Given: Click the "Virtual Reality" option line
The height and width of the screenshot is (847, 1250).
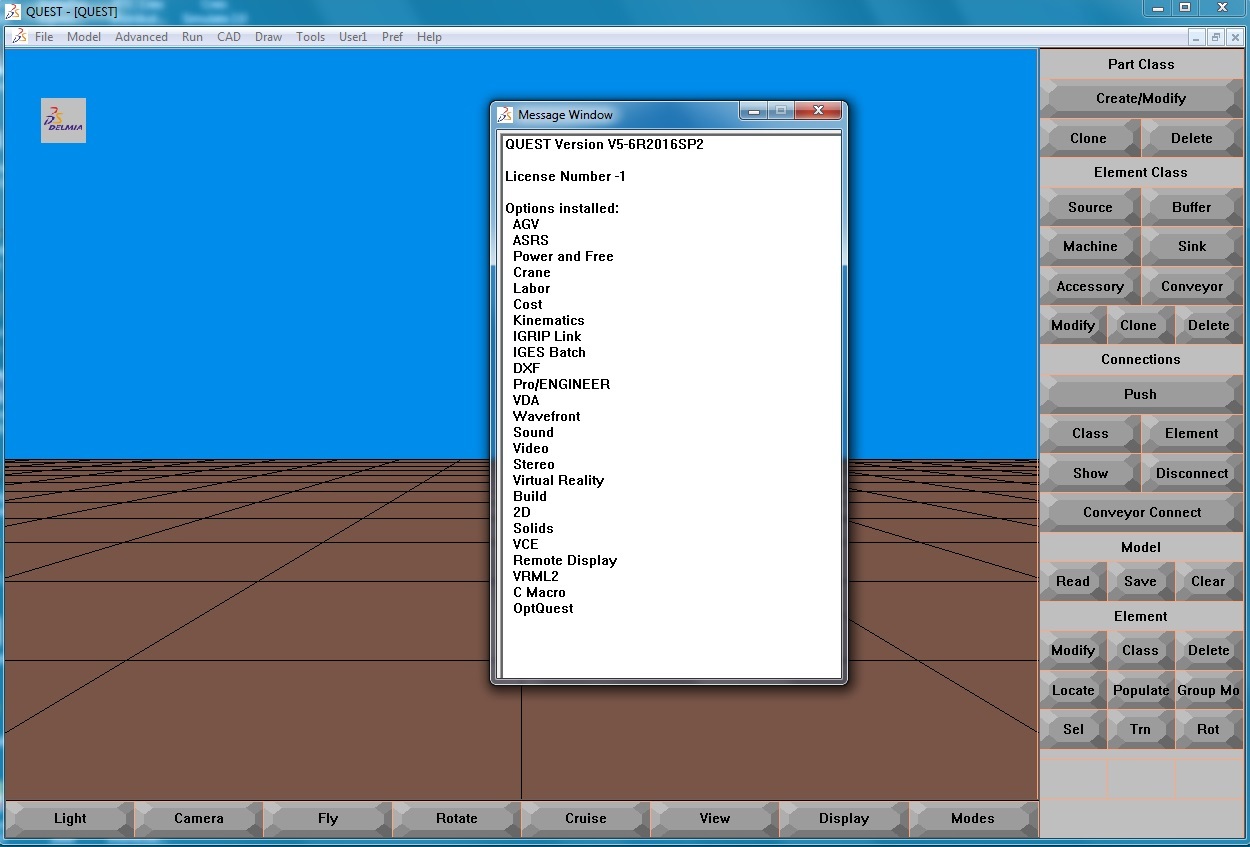Looking at the screenshot, I should (x=558, y=480).
